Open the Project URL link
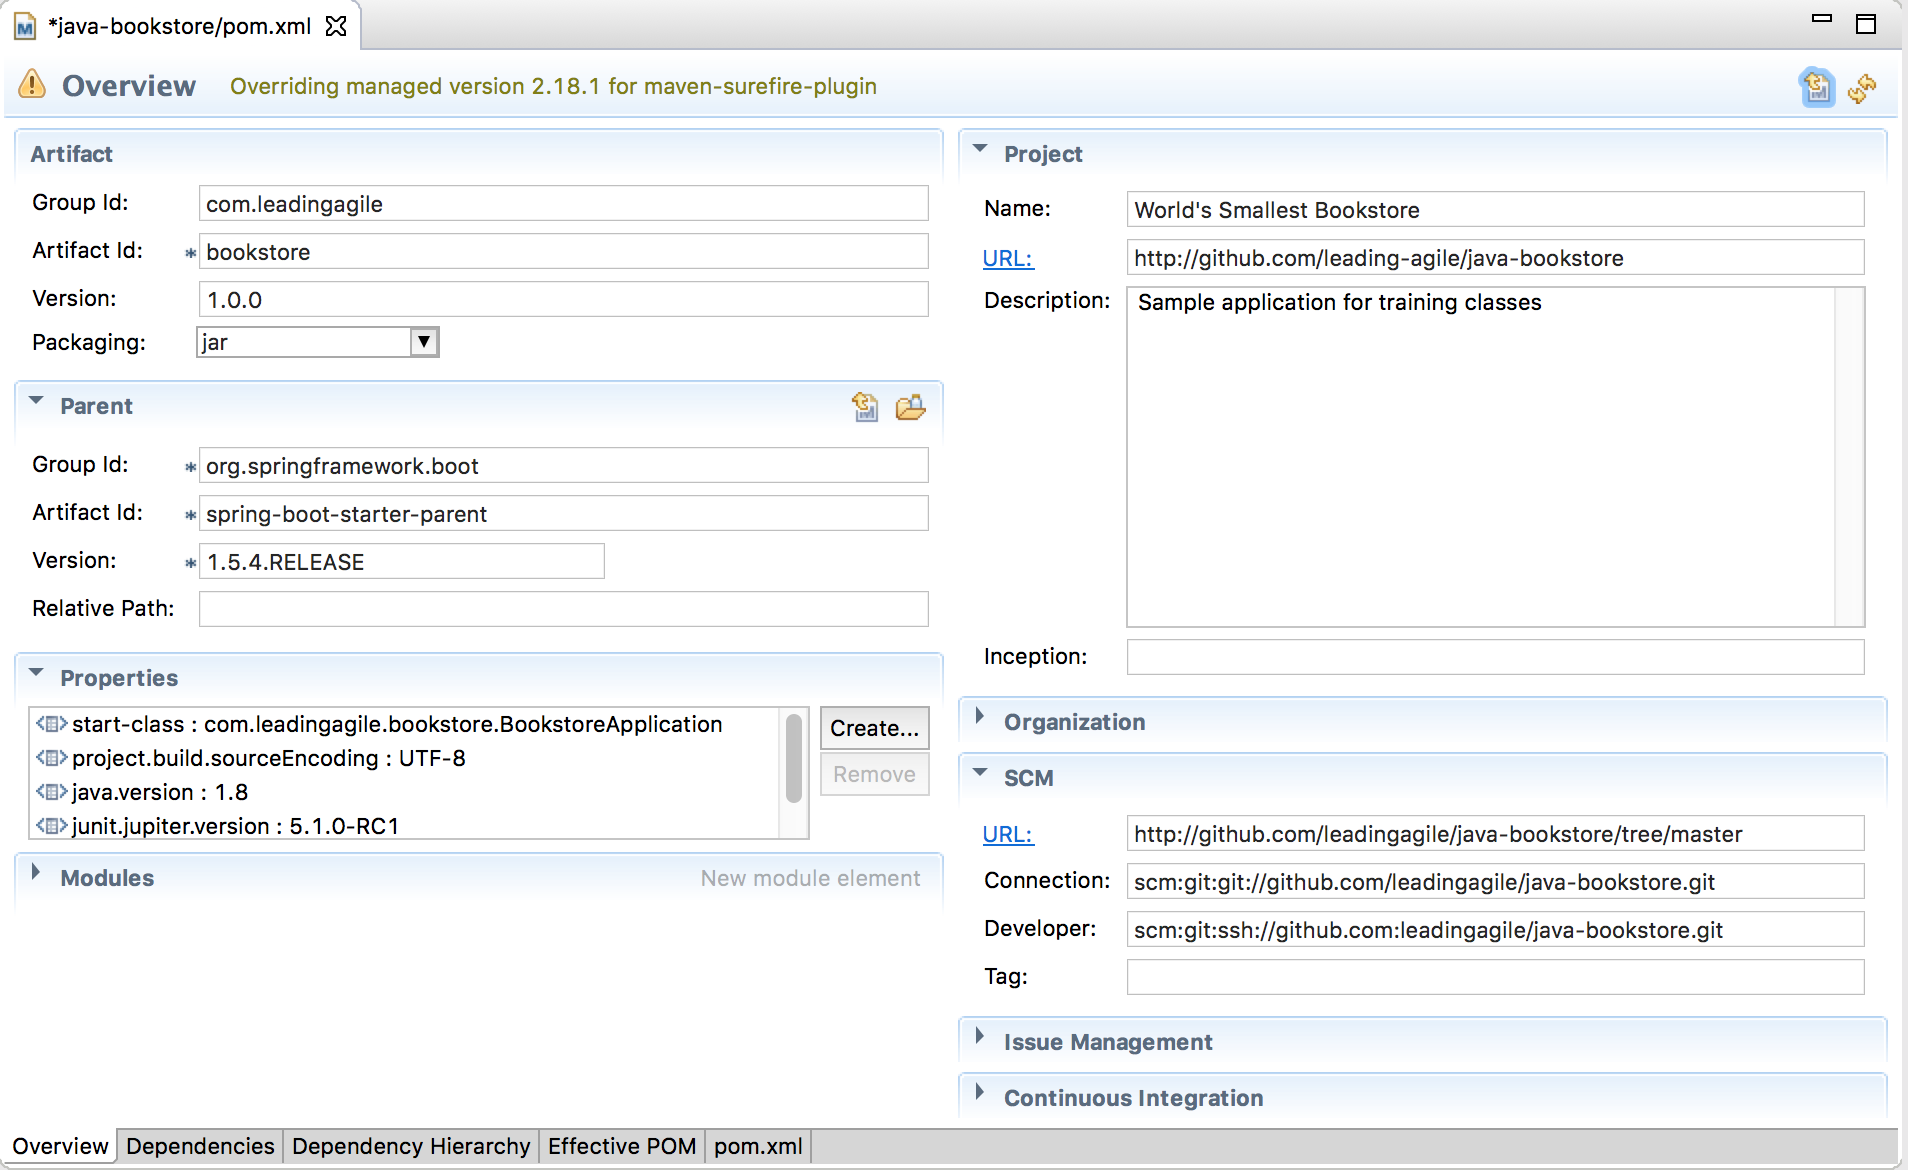 (x=1007, y=258)
